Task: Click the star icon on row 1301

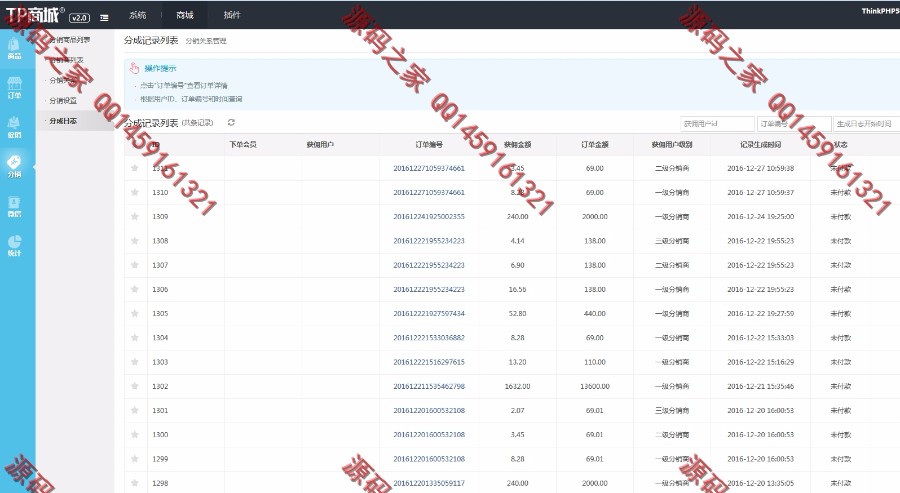Action: tap(135, 410)
